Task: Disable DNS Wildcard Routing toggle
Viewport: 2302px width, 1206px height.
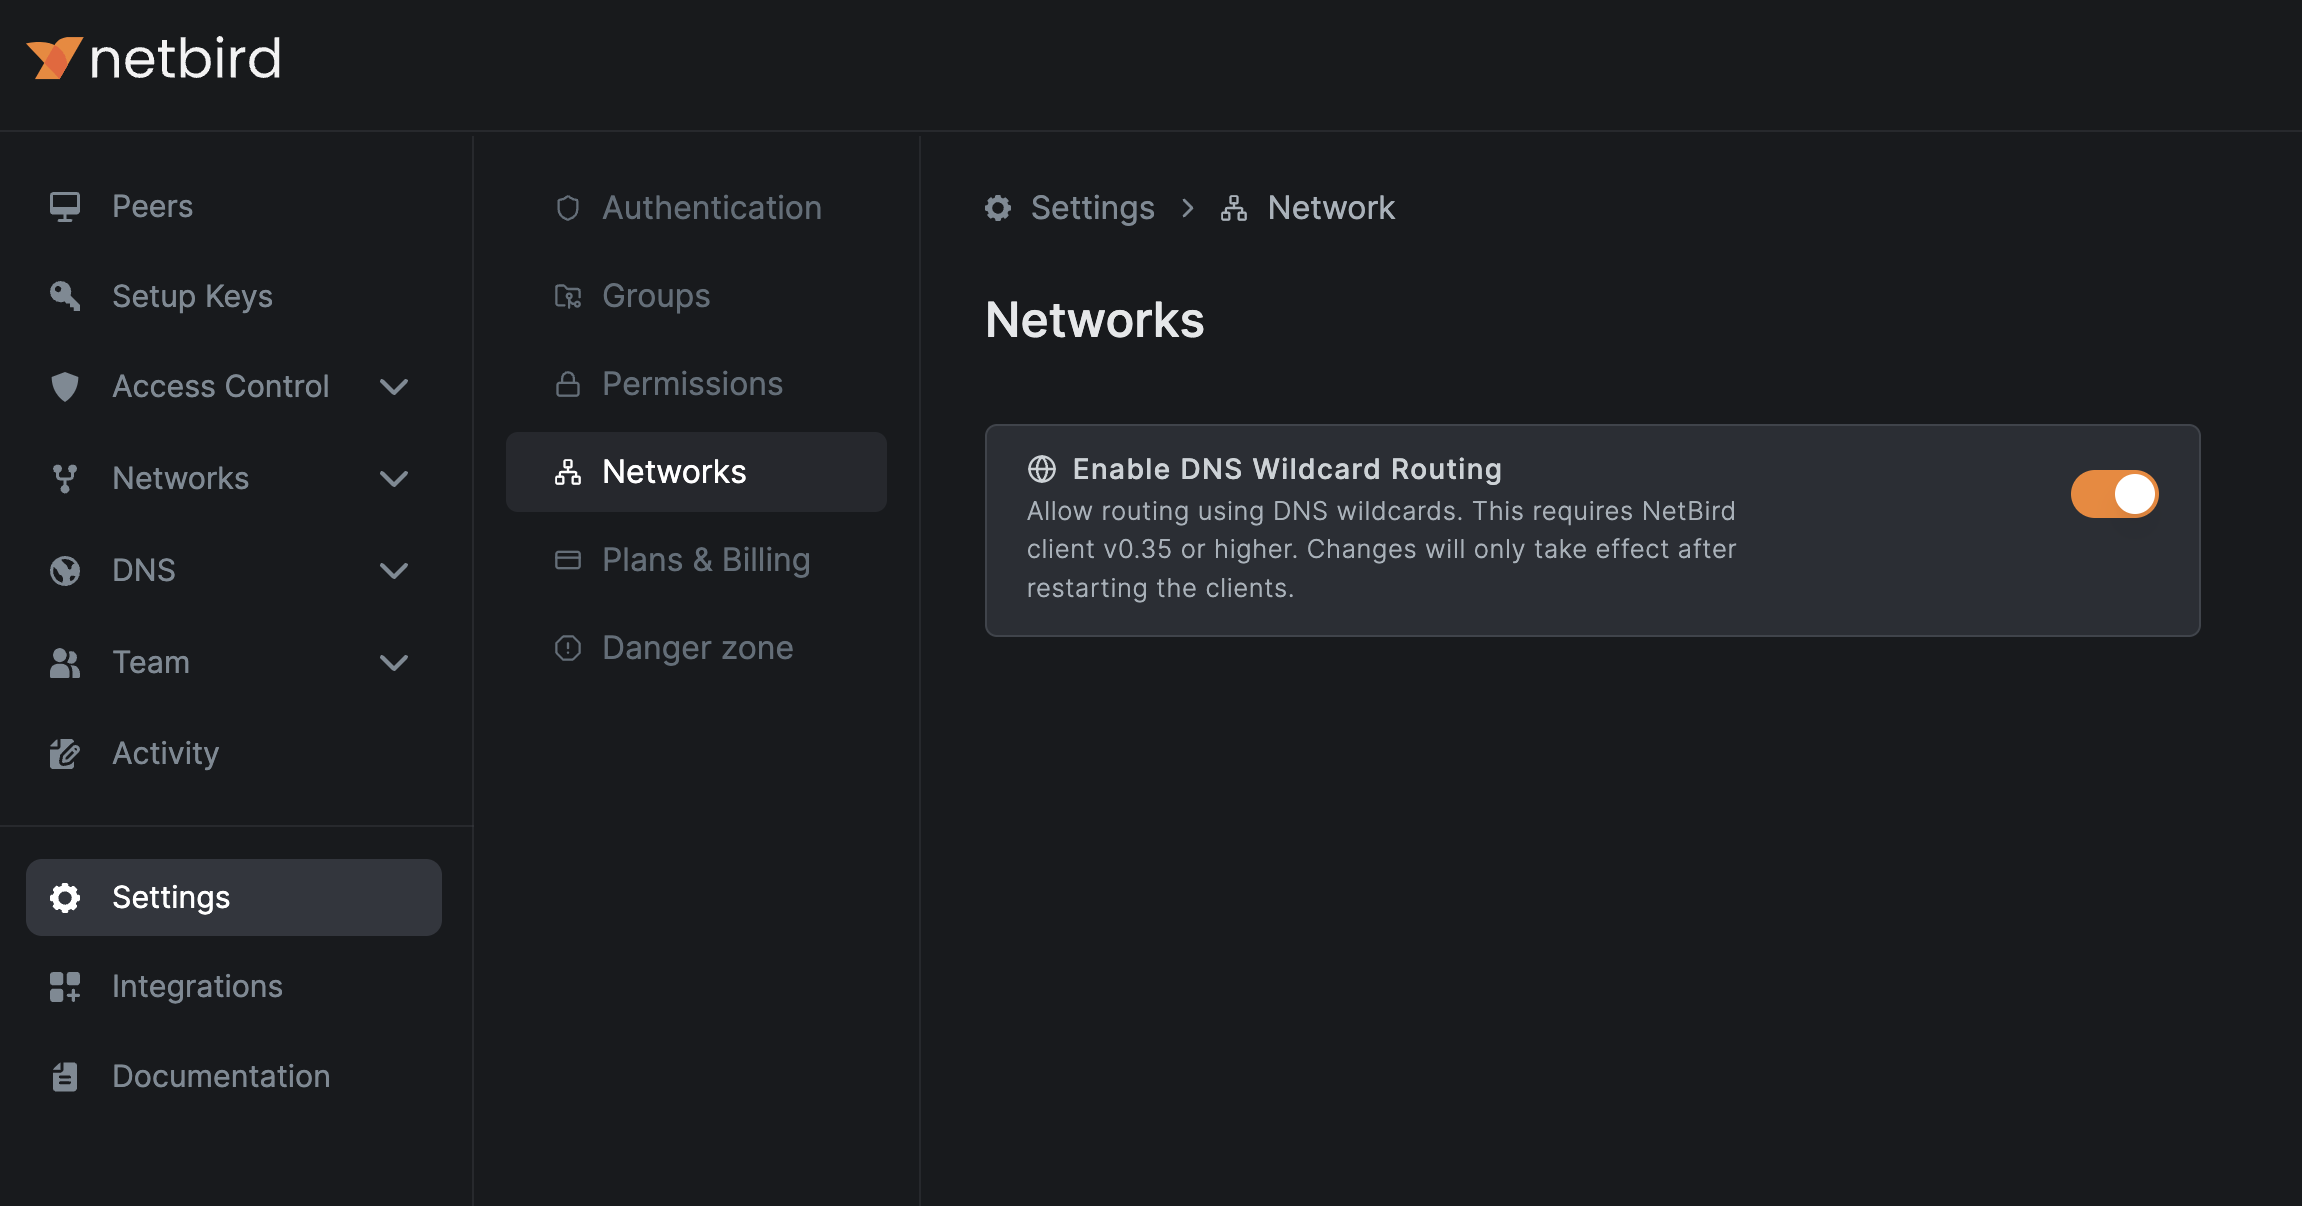Action: coord(2114,494)
